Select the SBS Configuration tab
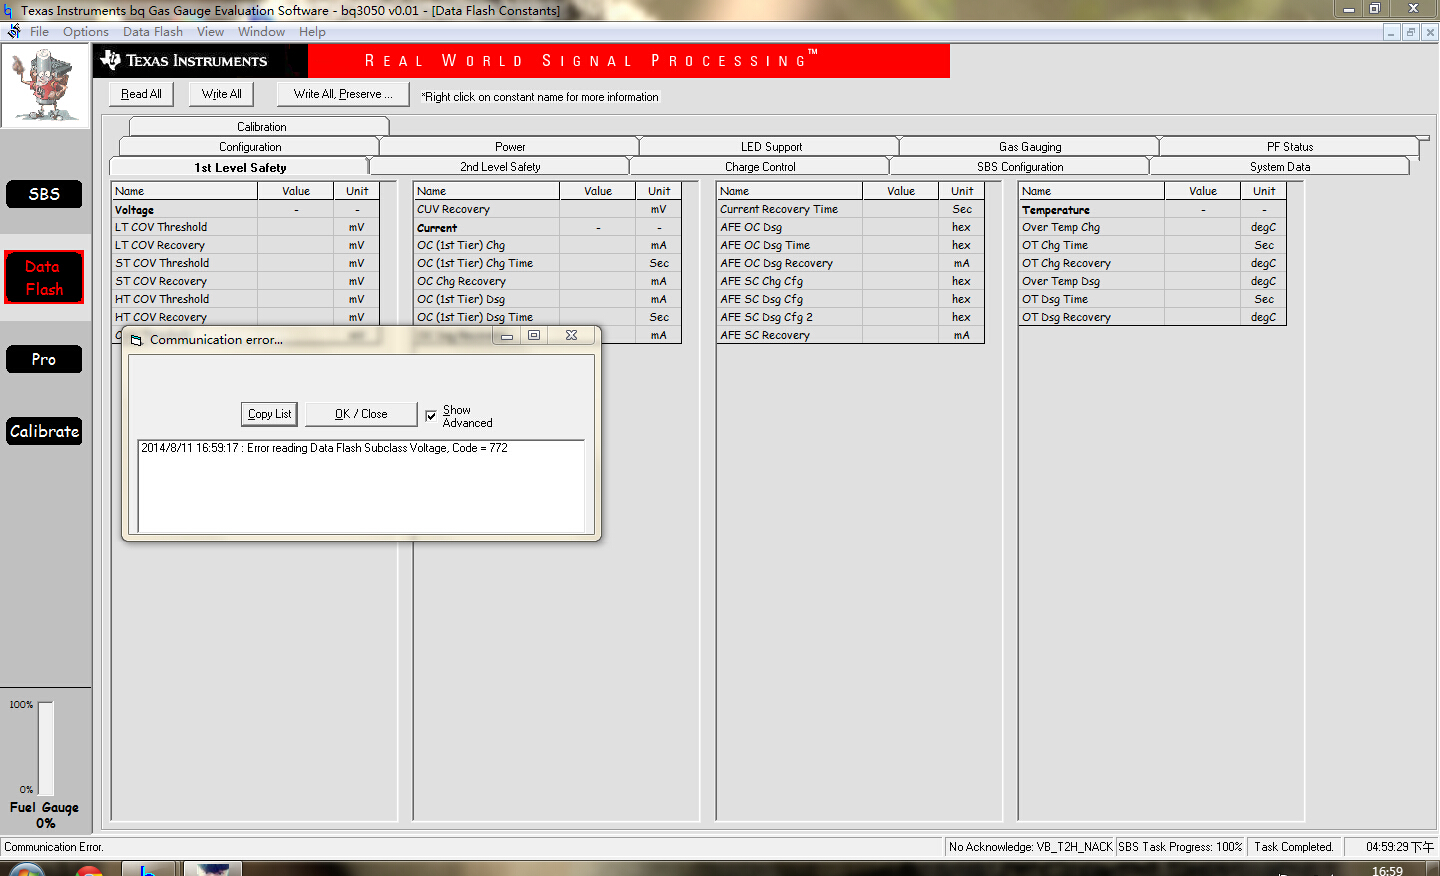 click(x=1020, y=167)
